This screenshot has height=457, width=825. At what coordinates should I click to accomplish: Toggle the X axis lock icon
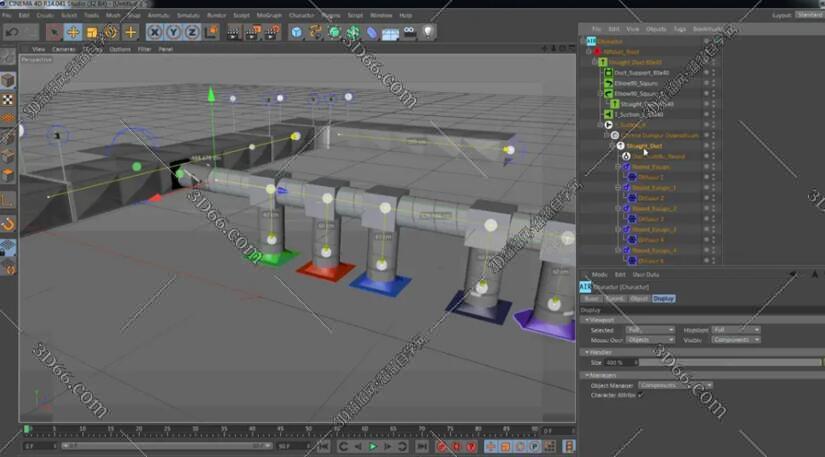pyautogui.click(x=155, y=32)
